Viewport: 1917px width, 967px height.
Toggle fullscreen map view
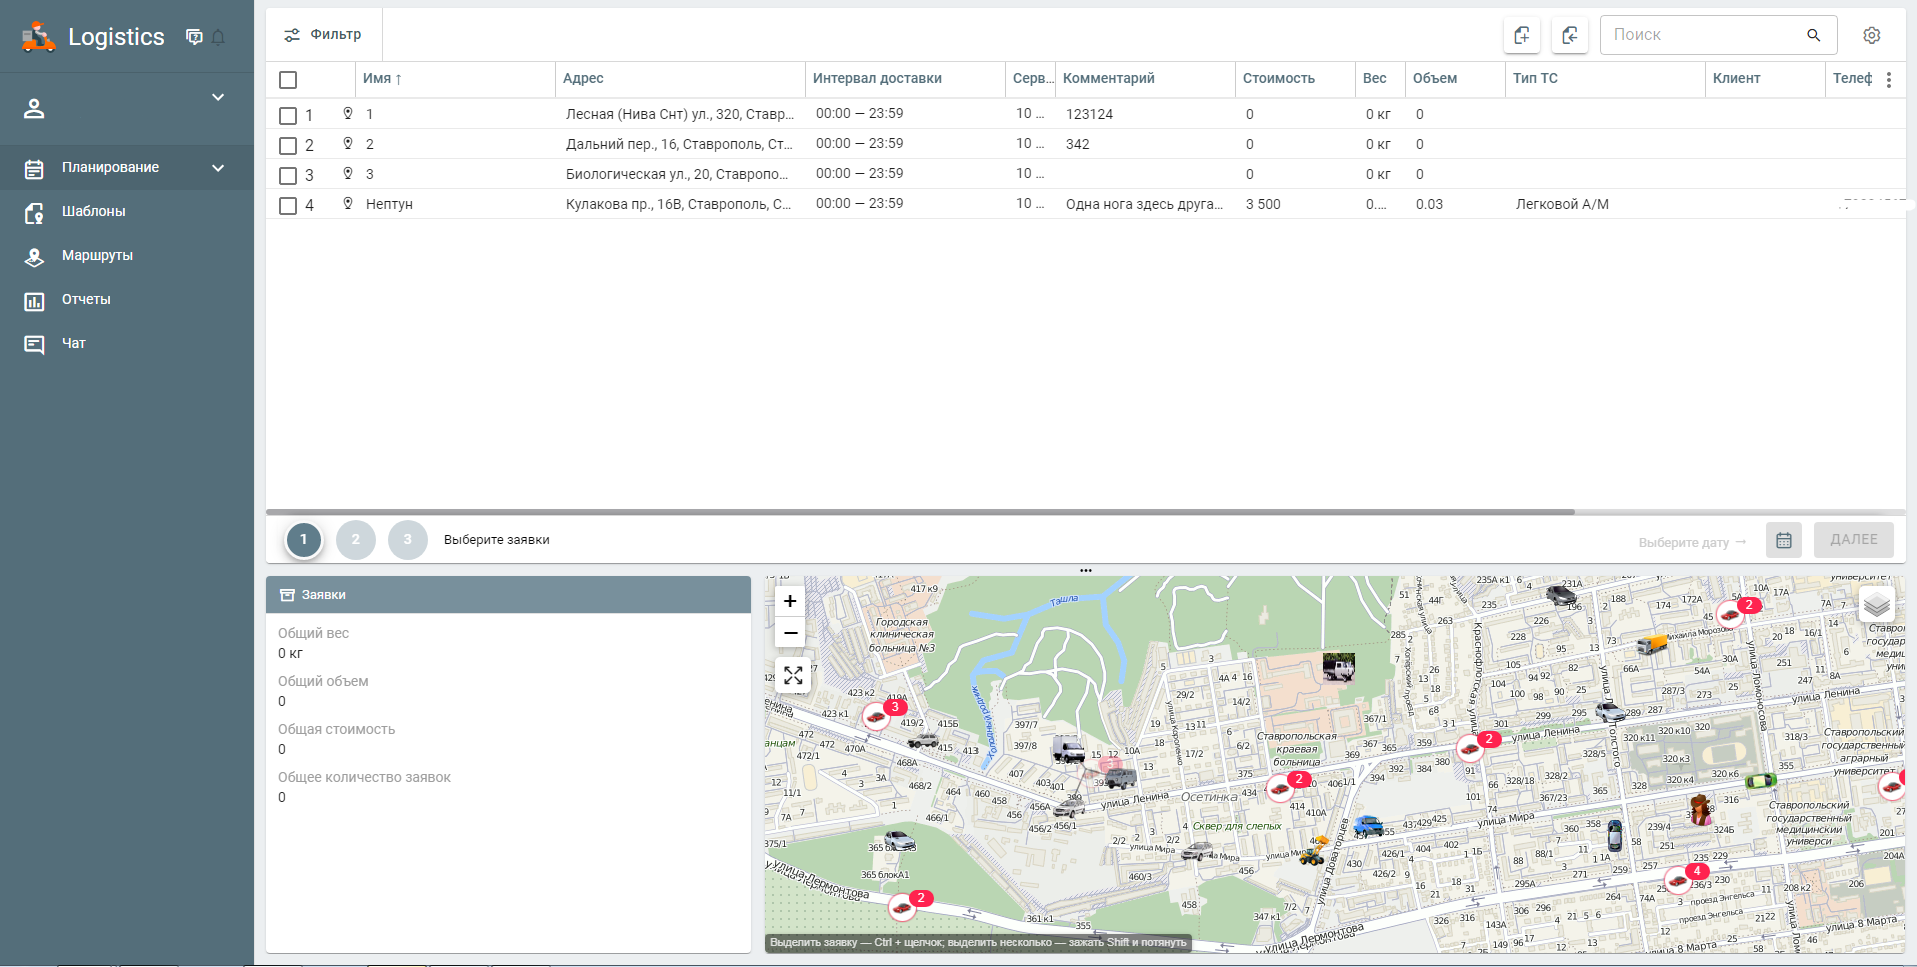[x=793, y=676]
